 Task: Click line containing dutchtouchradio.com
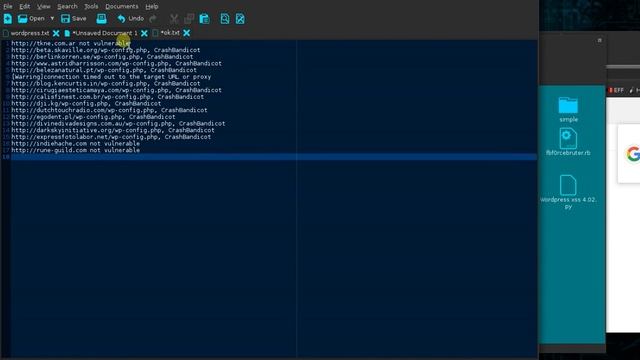[x=109, y=110]
